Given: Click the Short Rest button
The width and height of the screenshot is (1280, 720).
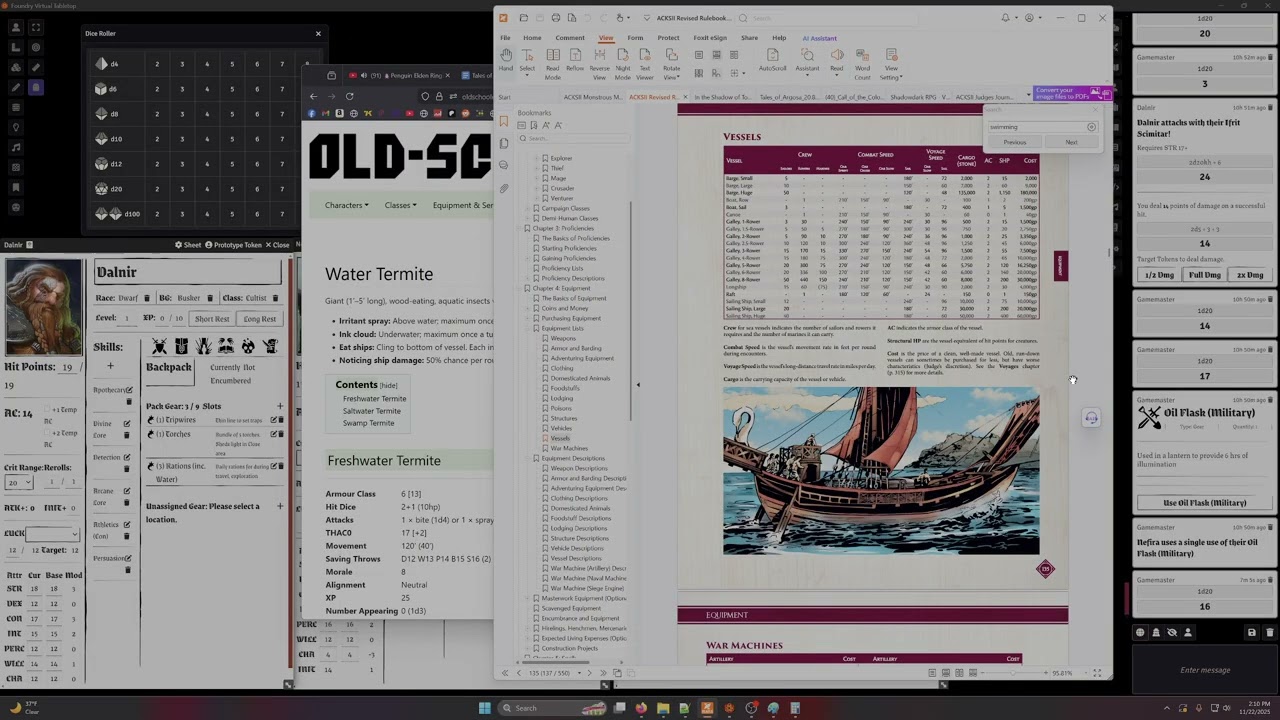Looking at the screenshot, I should click(x=212, y=319).
